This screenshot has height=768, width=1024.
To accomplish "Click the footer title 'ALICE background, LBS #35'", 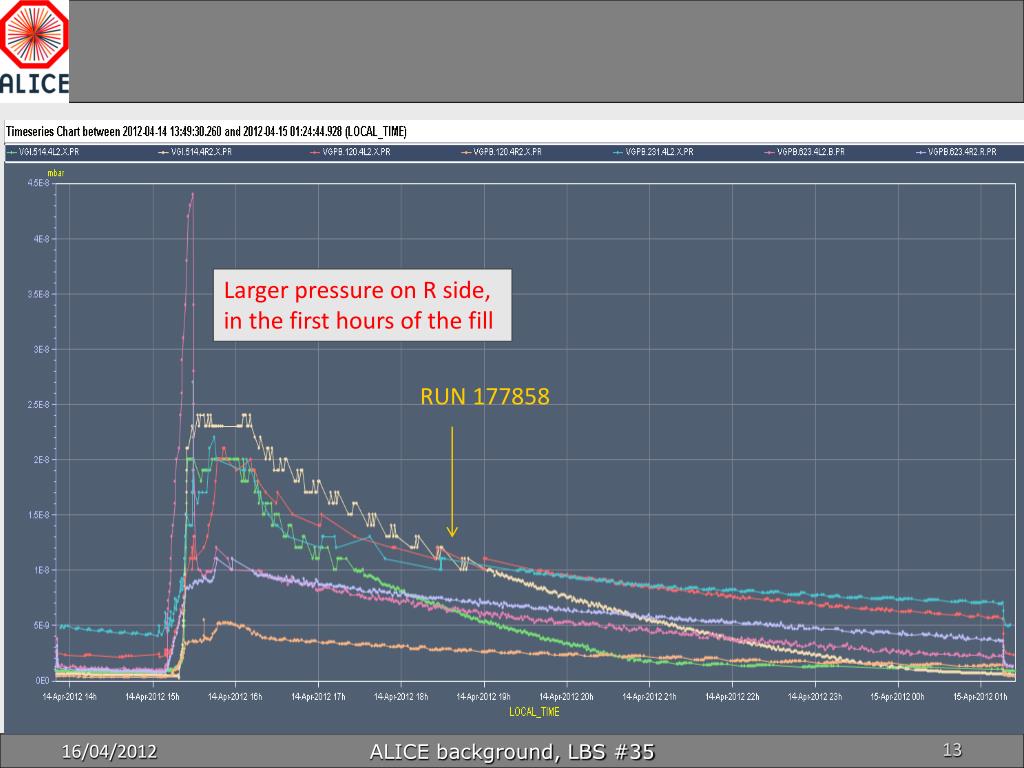I will tap(512, 752).
